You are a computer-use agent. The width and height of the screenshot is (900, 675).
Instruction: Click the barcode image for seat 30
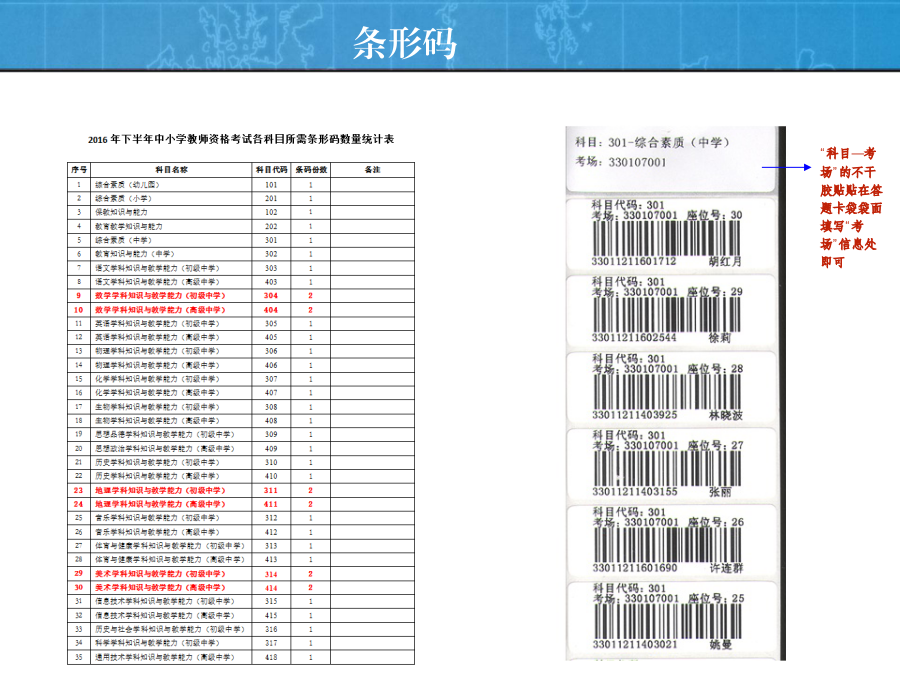(x=666, y=238)
